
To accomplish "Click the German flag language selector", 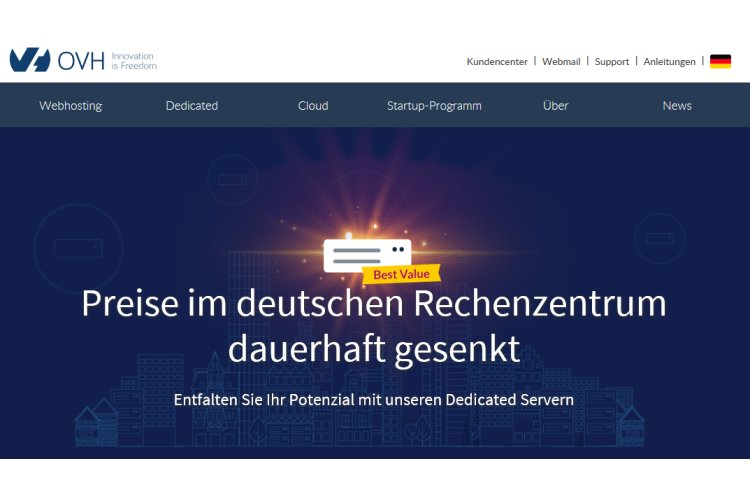I will pos(720,62).
